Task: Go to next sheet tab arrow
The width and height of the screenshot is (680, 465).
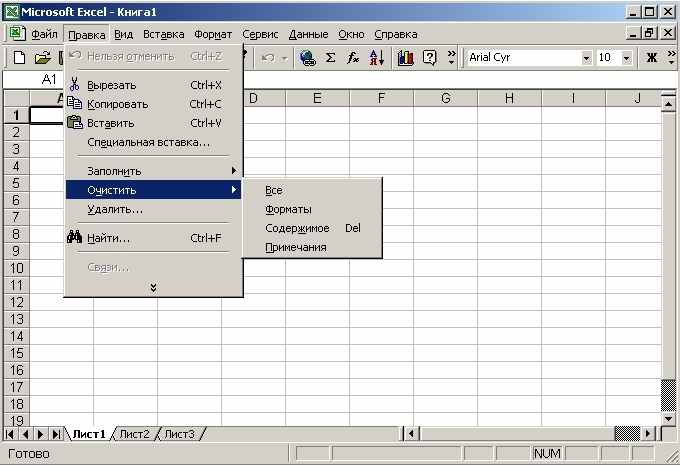Action: click(41, 434)
